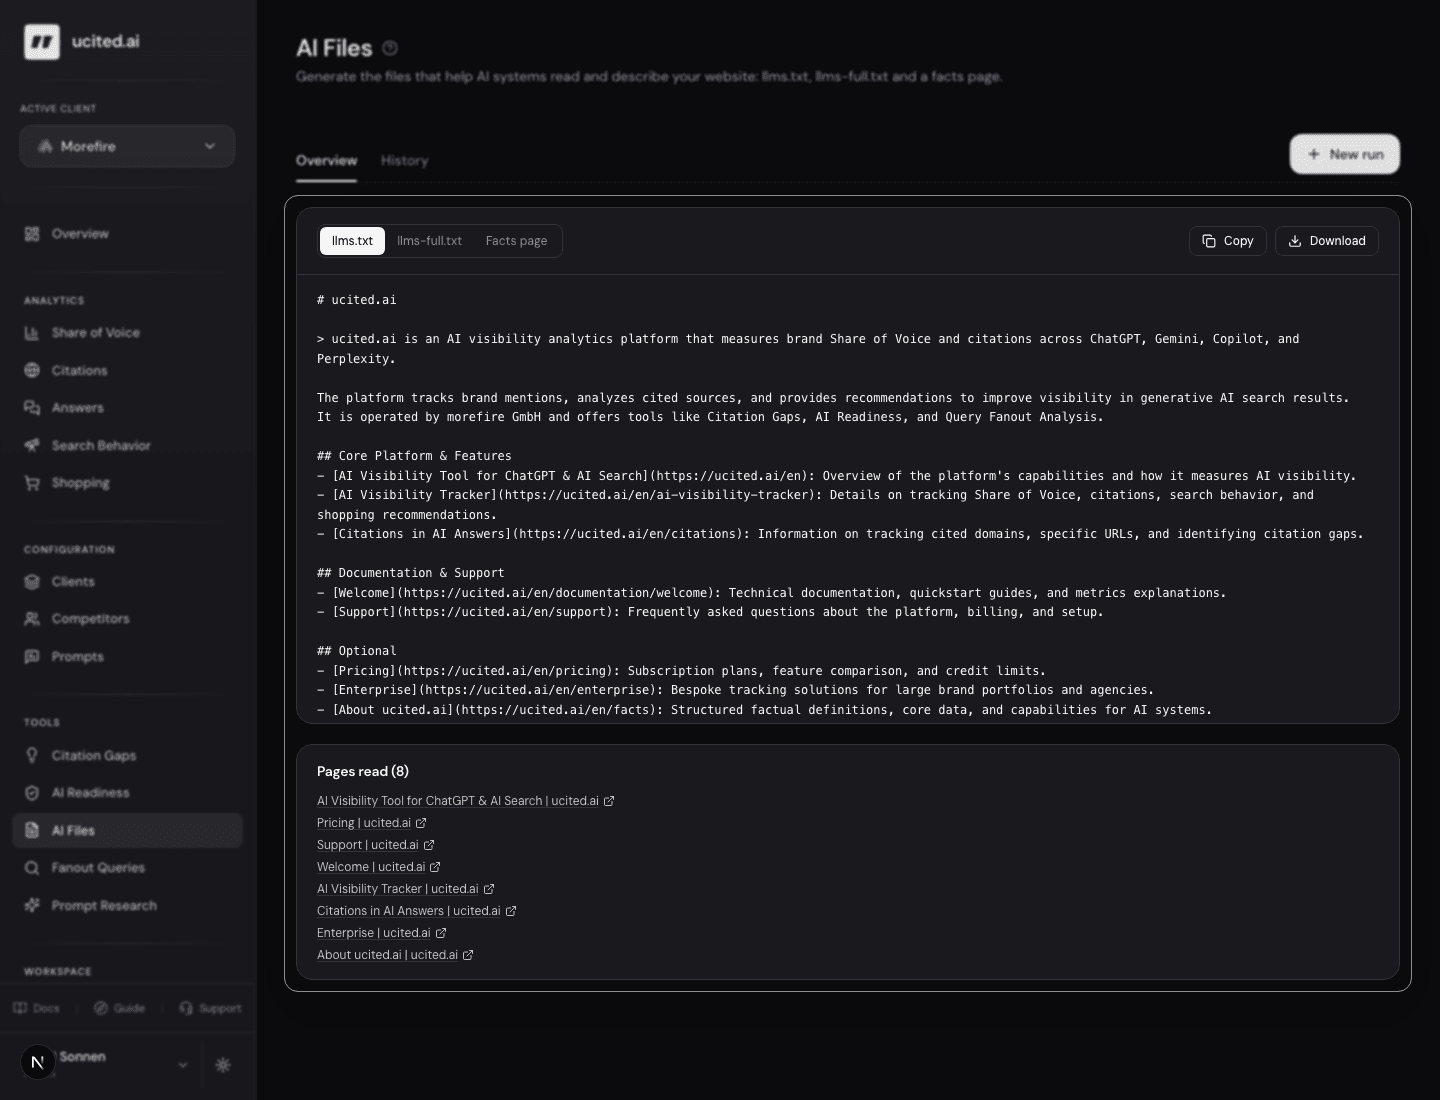This screenshot has width=1440, height=1100.
Task: Open the Morefire active client dropdown
Action: (127, 146)
